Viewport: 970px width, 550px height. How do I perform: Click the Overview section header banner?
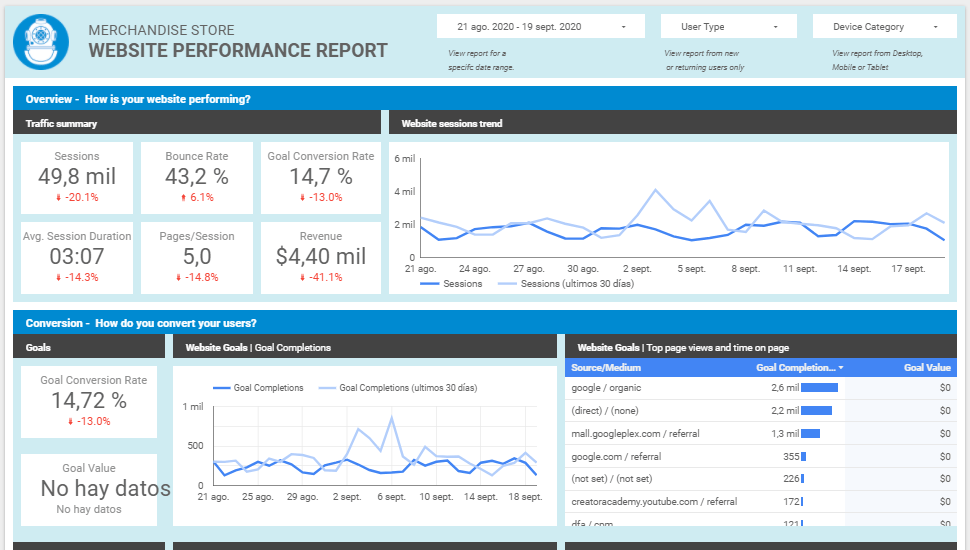[x=484, y=99]
